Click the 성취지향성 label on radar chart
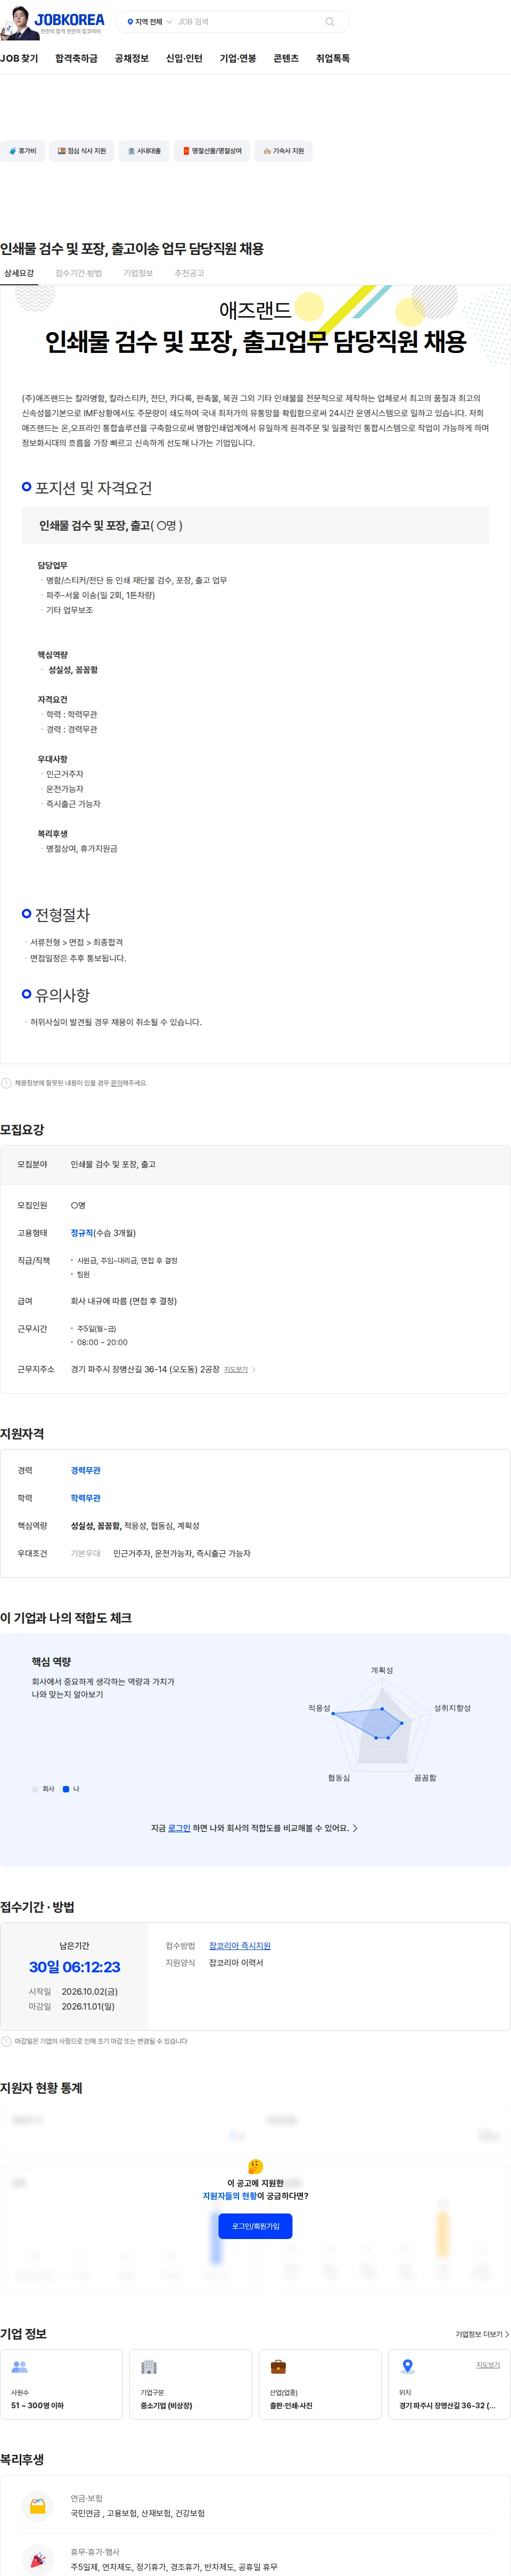 point(452,1708)
